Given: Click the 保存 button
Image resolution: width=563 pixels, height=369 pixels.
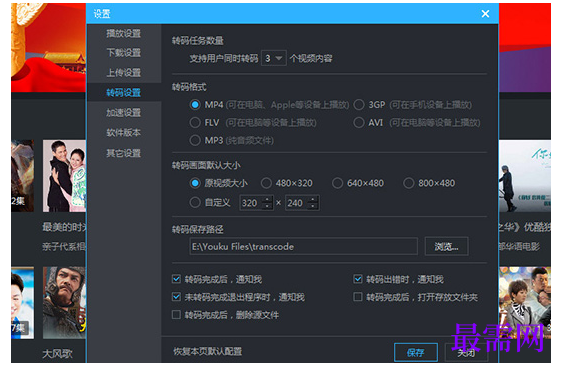Looking at the screenshot, I should tap(416, 352).
